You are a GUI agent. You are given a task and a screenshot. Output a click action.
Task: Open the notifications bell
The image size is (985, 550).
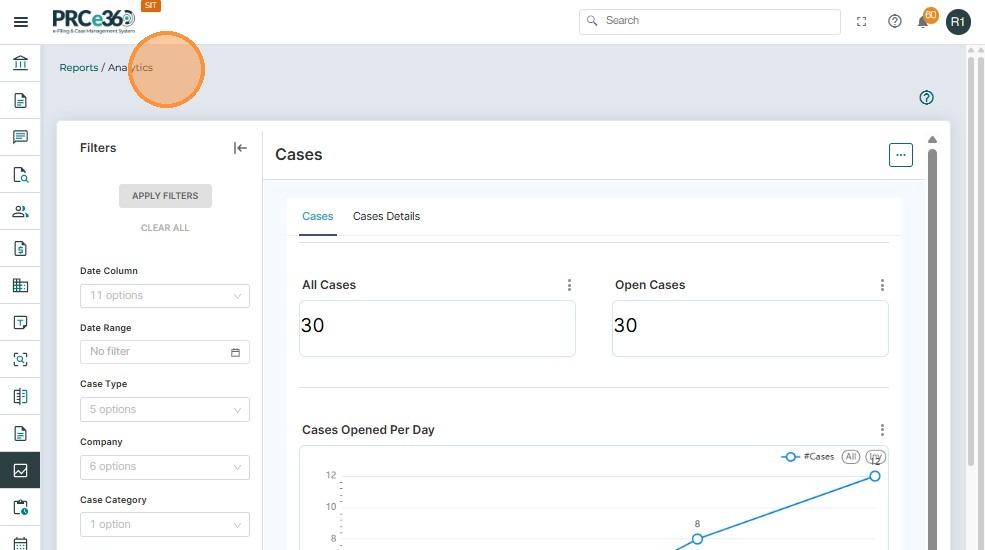(923, 22)
